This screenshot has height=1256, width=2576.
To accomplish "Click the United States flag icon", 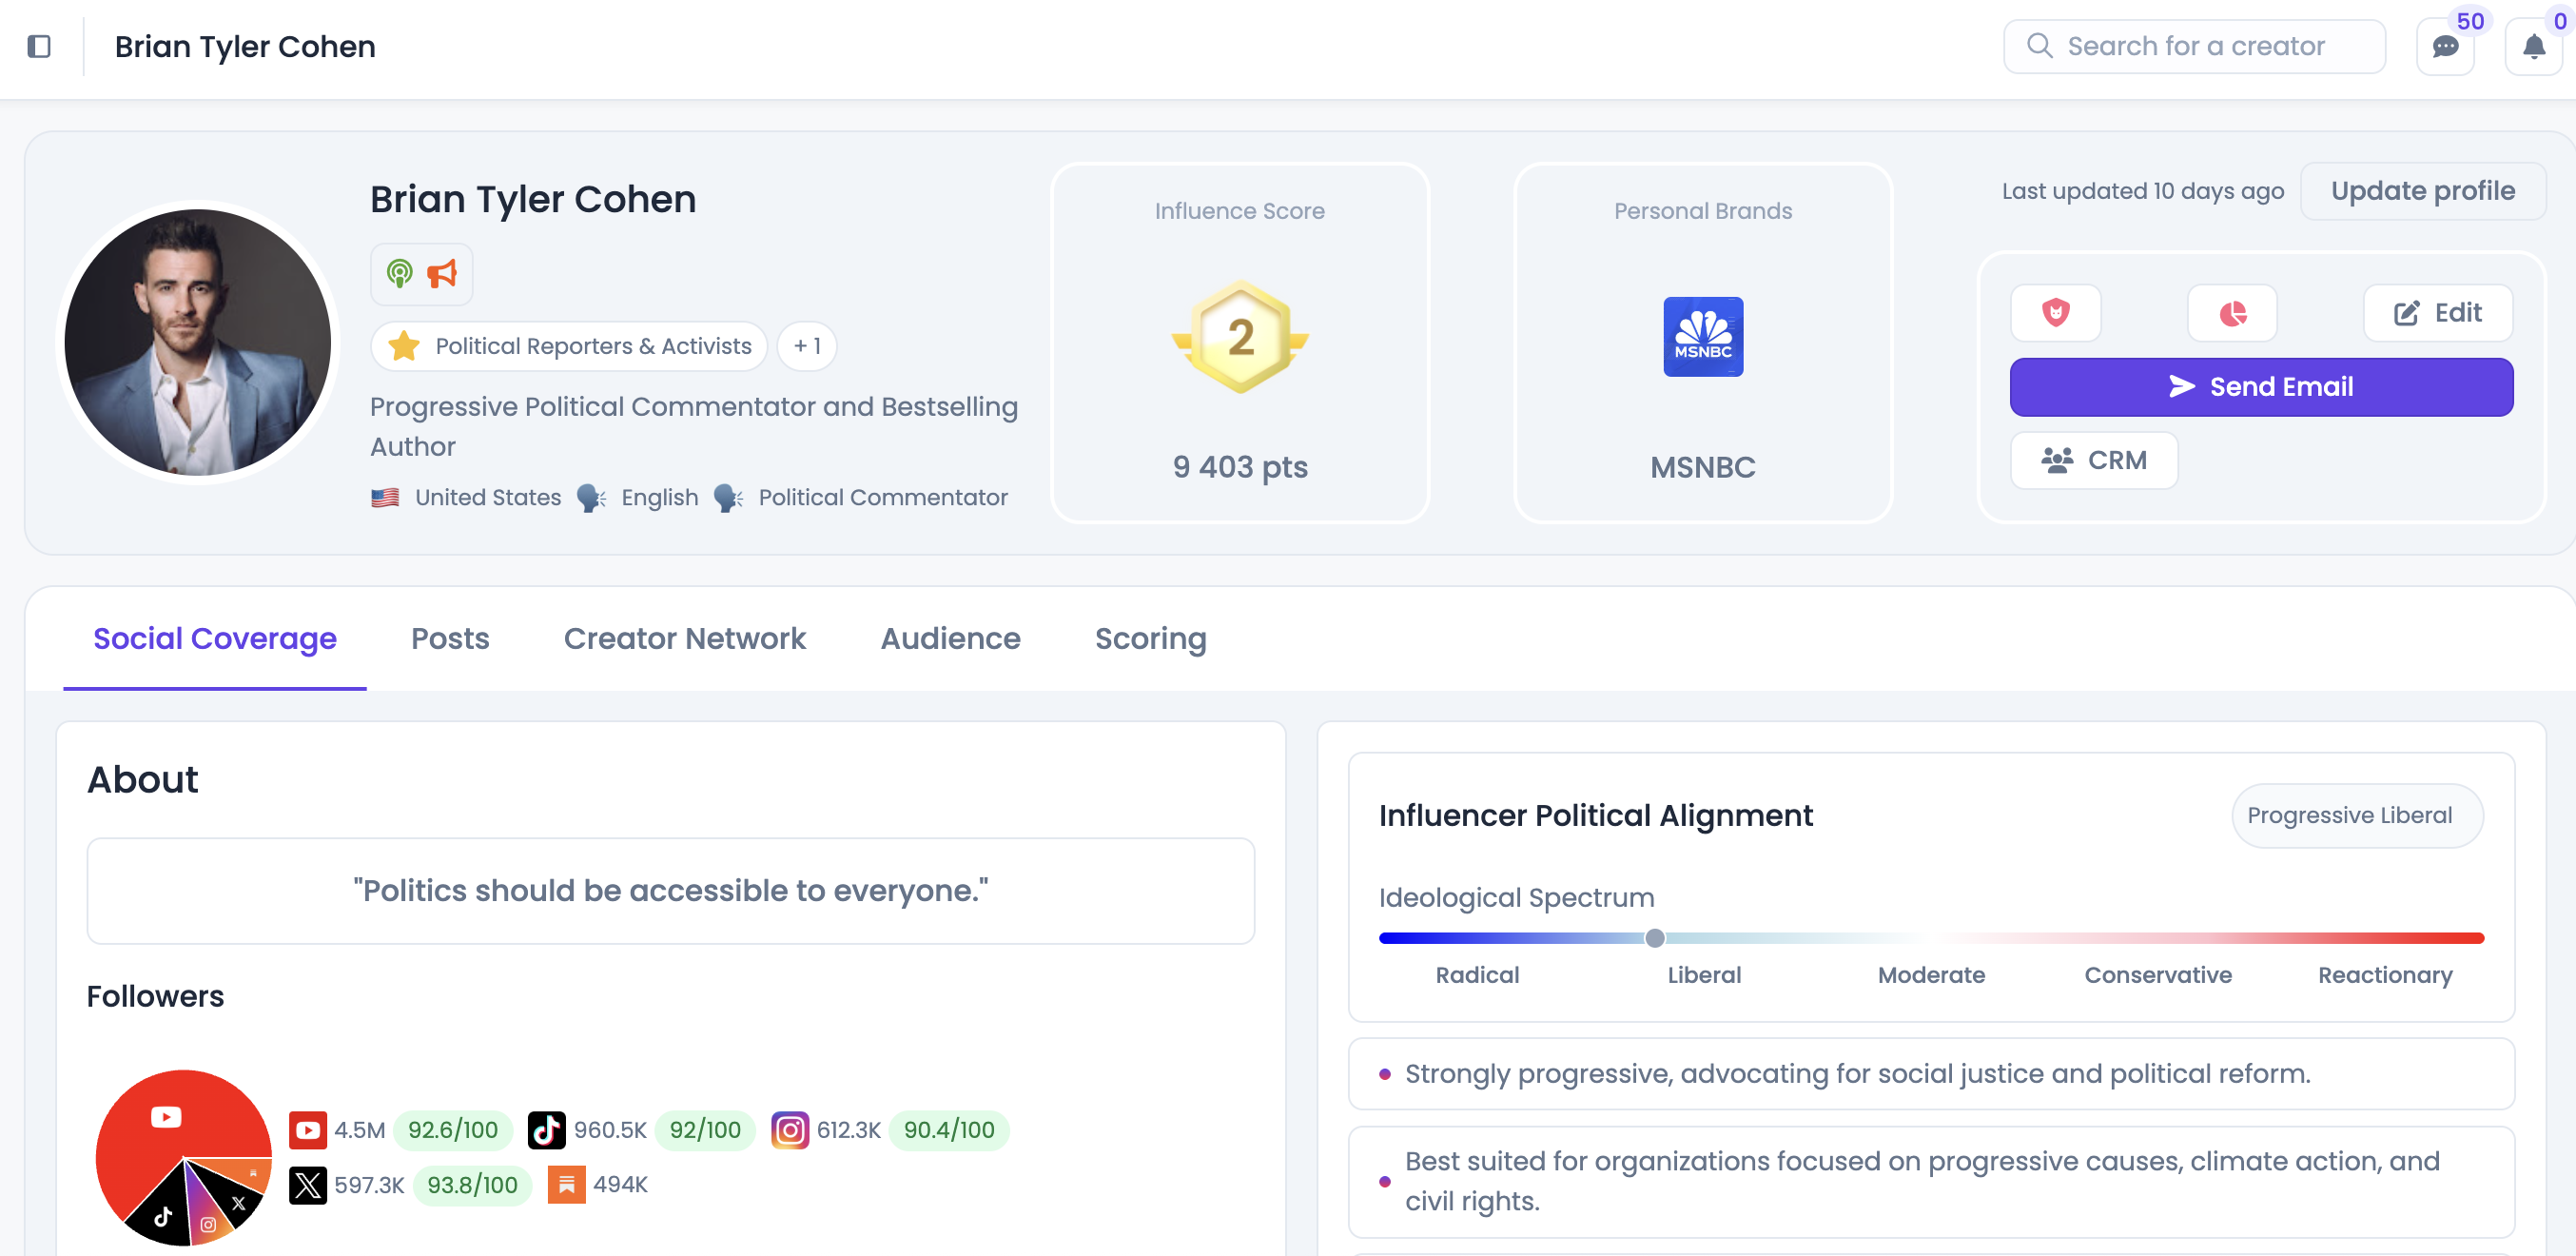I will (385, 497).
